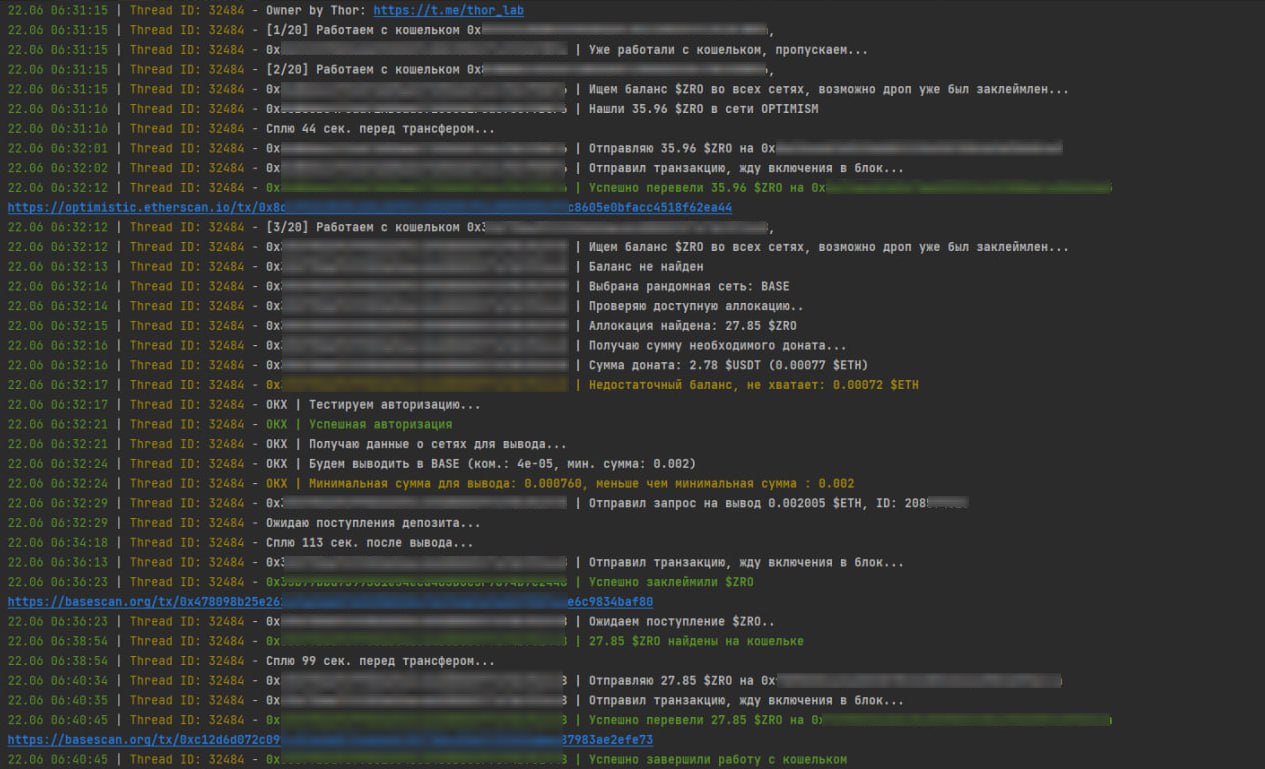Image resolution: width=1265 pixels, height=769 pixels.
Task: Open the optimistic.etherscan.io transaction link
Action: coord(370,208)
